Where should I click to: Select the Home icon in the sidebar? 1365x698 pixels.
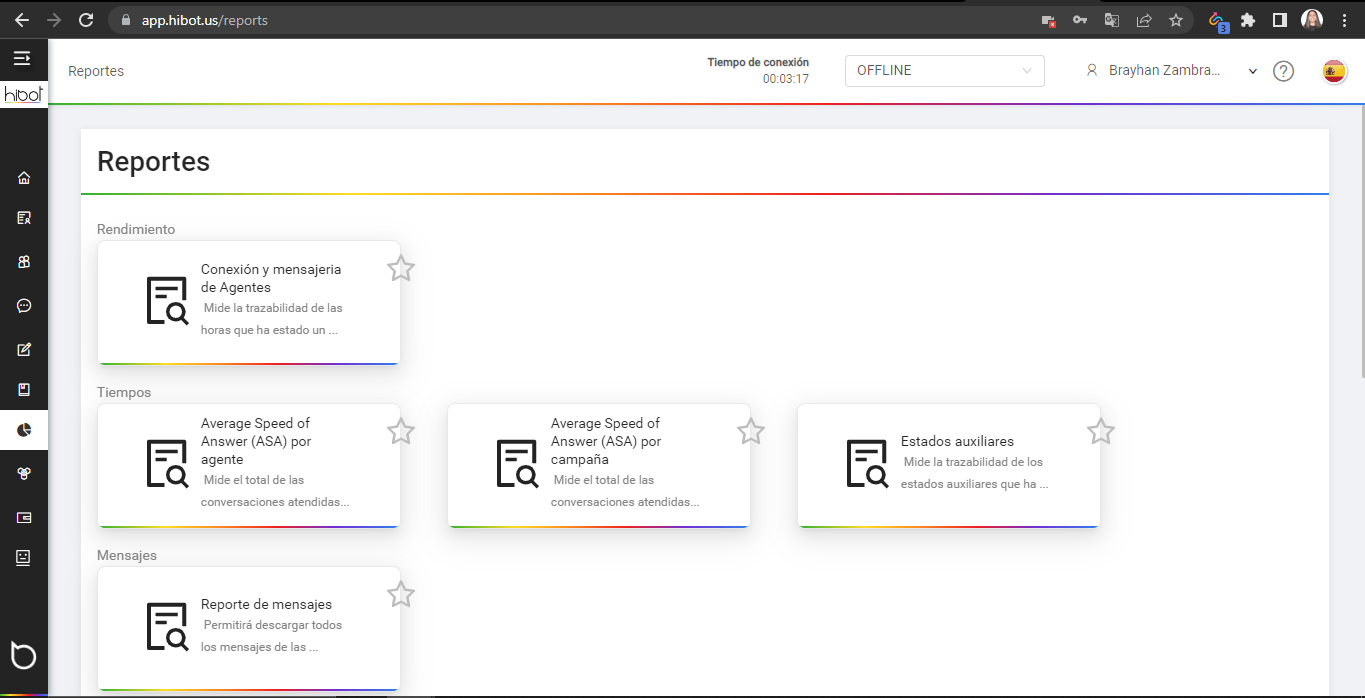click(23, 177)
